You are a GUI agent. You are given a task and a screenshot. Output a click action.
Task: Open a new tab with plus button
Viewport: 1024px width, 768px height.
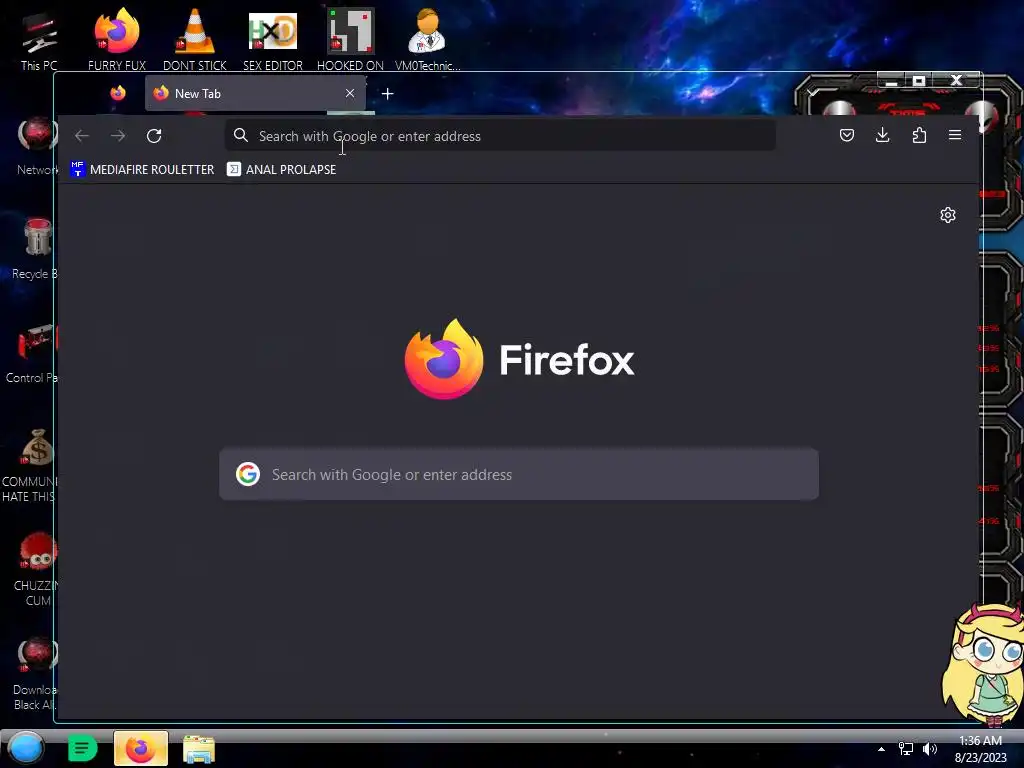pos(387,94)
